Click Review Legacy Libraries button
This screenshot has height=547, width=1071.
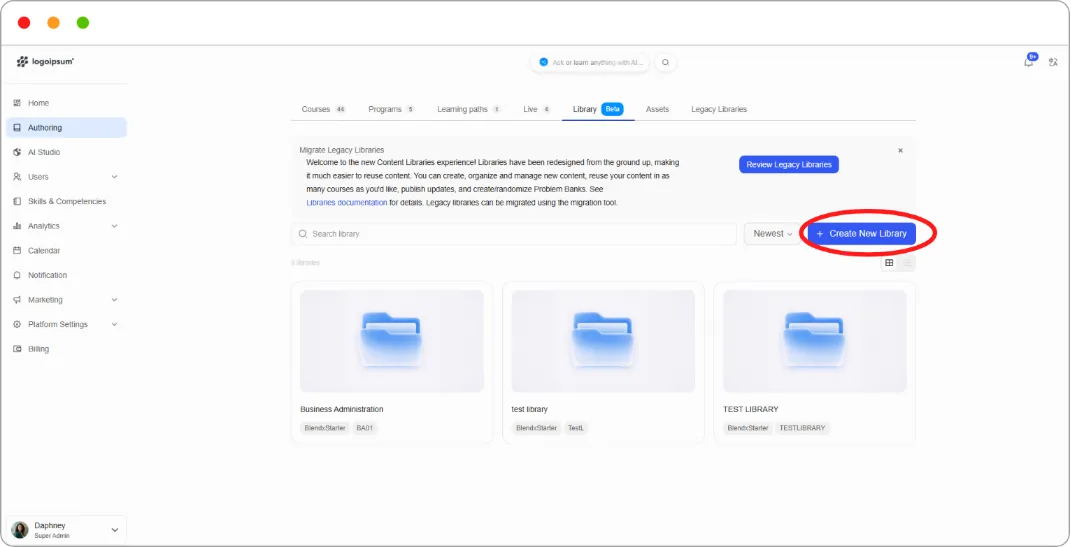point(789,165)
